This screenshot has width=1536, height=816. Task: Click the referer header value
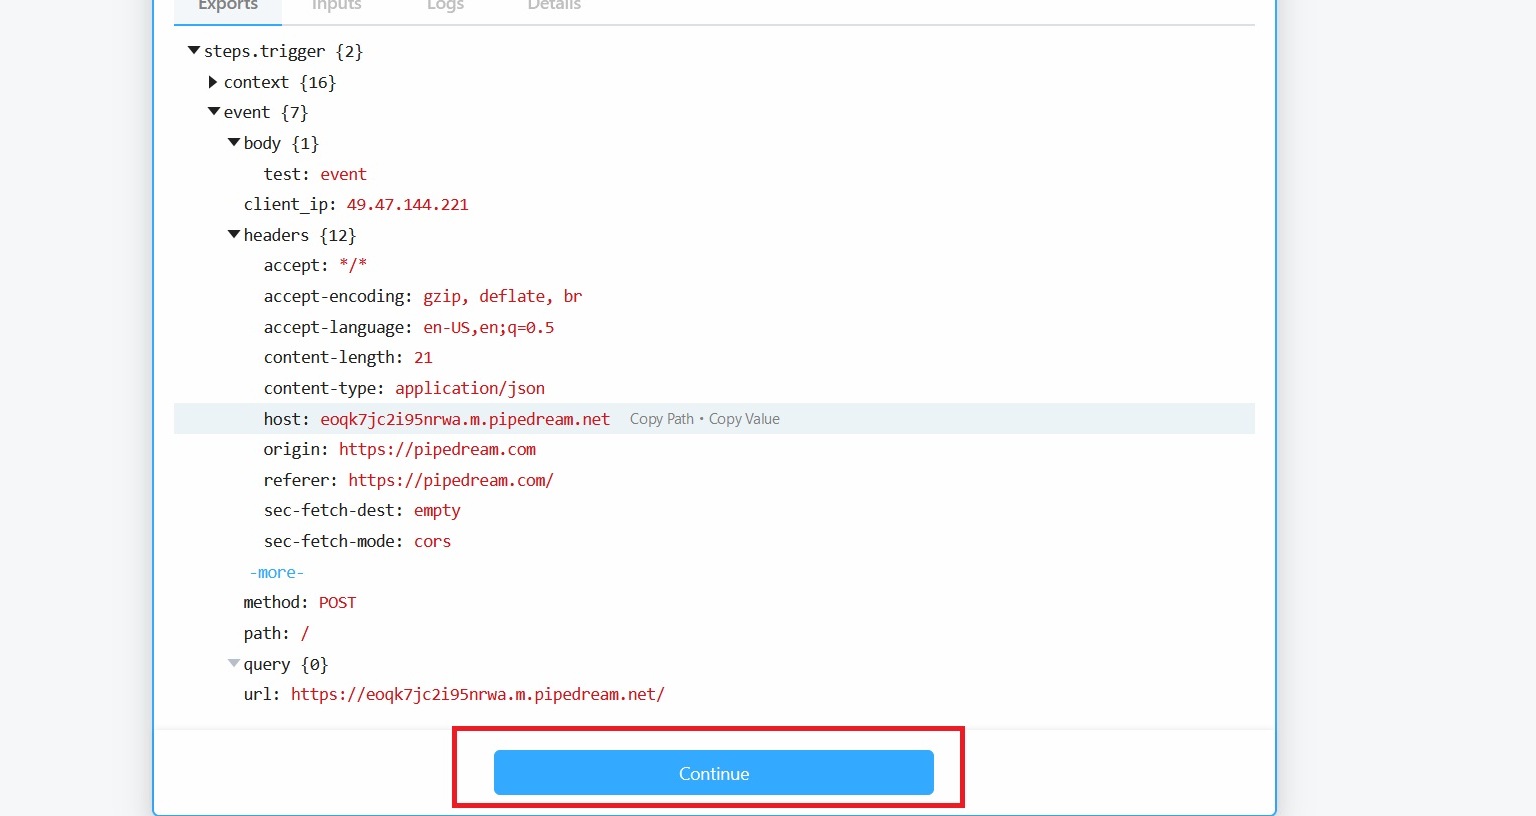(x=450, y=480)
